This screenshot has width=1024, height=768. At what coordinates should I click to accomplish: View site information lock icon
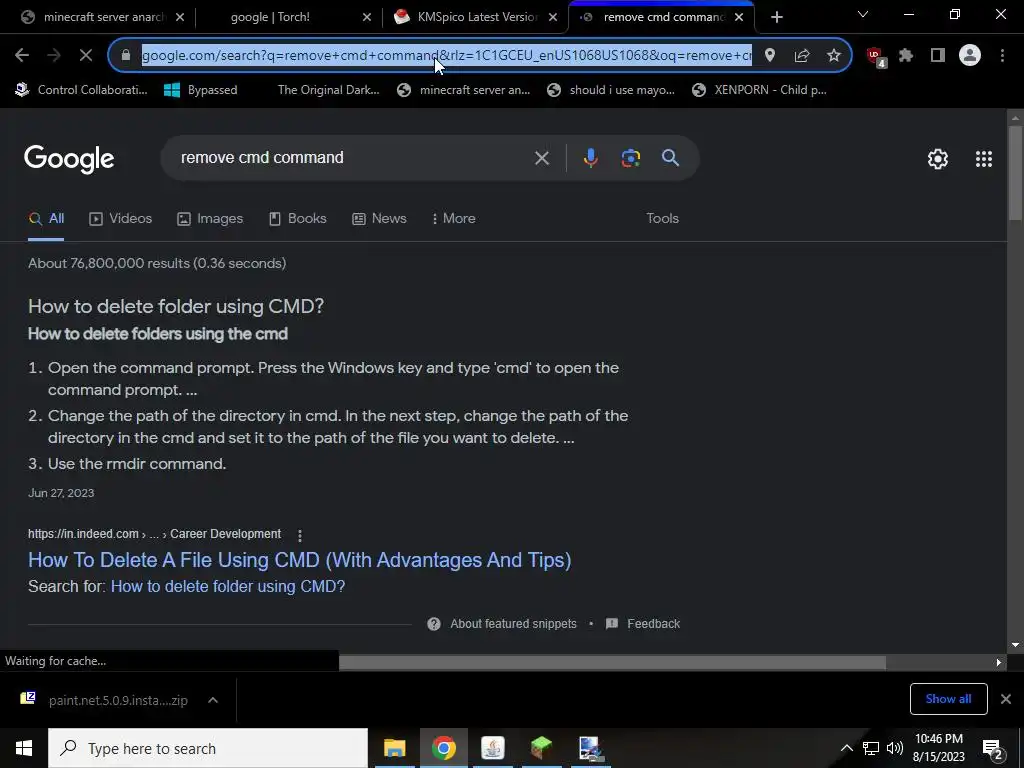tap(126, 56)
